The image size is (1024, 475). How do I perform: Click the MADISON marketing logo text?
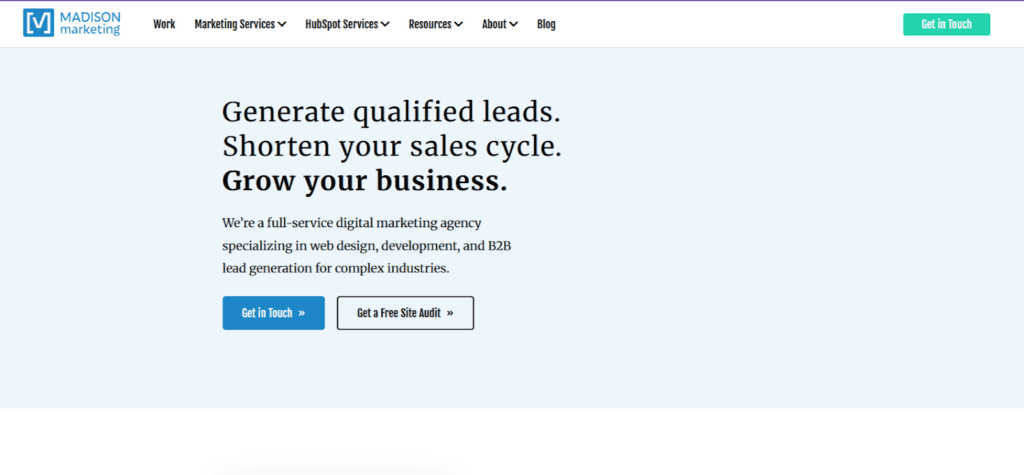pyautogui.click(x=90, y=23)
